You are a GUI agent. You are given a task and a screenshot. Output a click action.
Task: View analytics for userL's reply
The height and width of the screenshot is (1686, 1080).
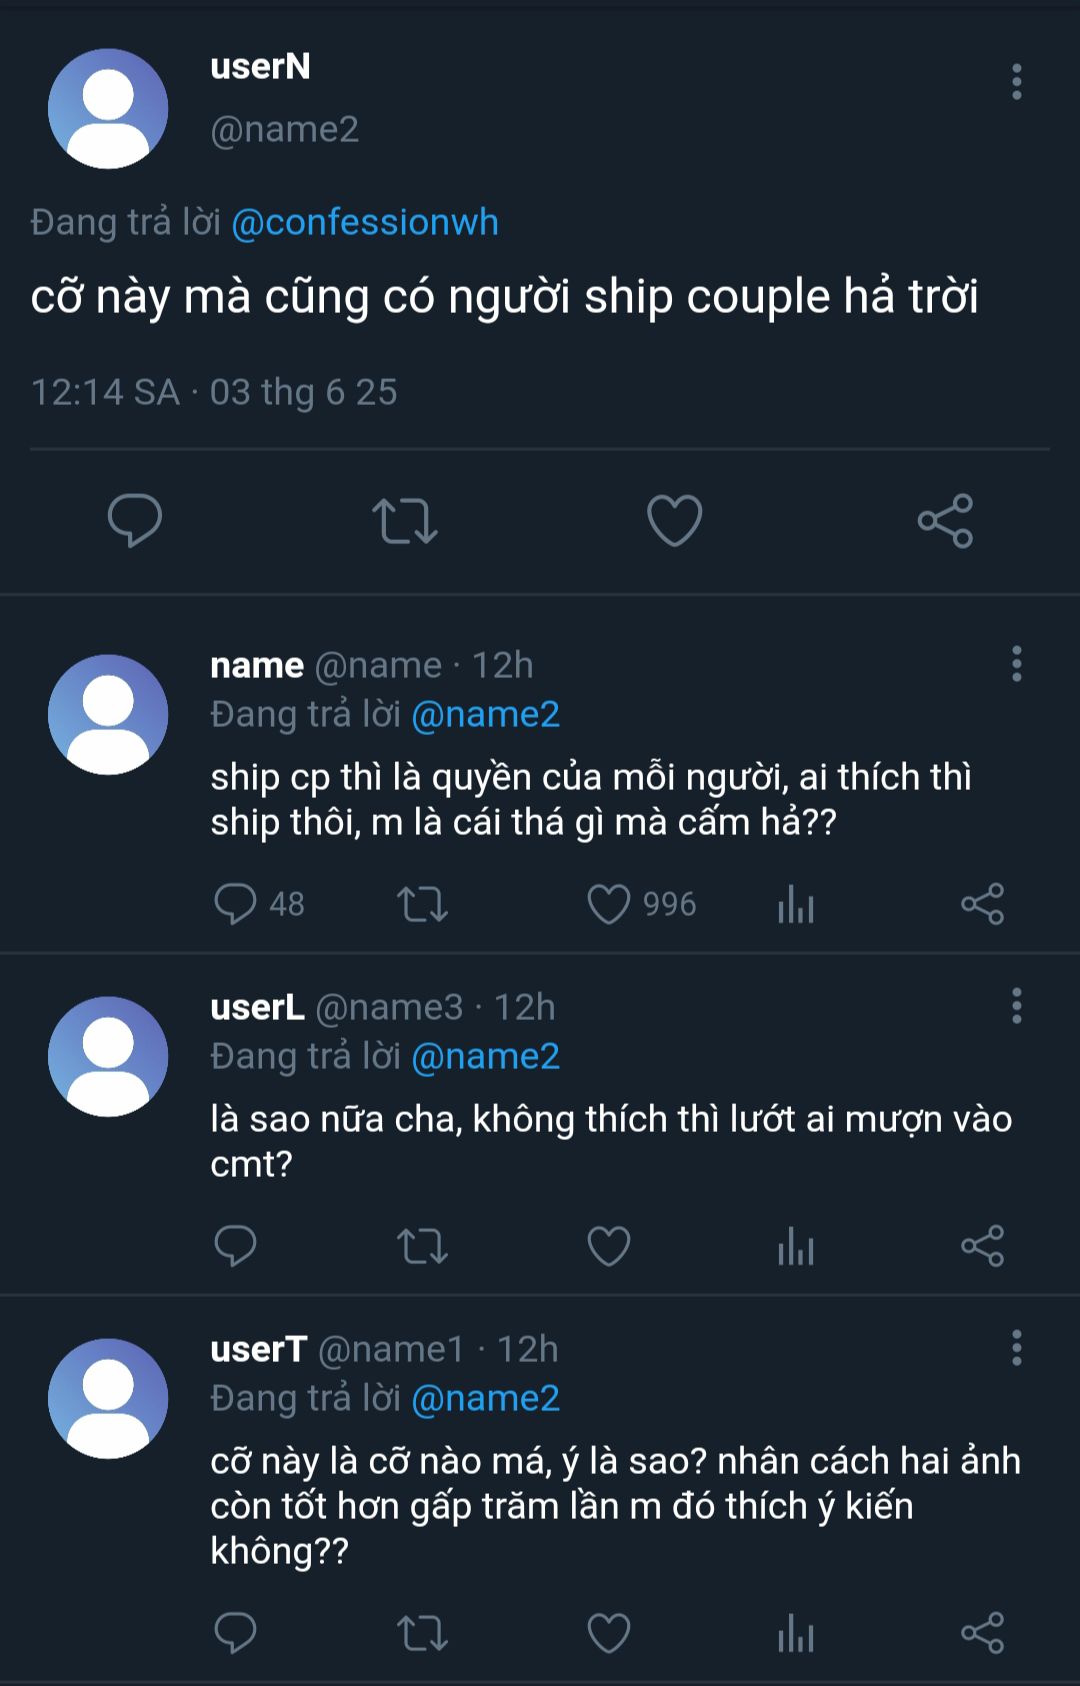coord(796,1246)
